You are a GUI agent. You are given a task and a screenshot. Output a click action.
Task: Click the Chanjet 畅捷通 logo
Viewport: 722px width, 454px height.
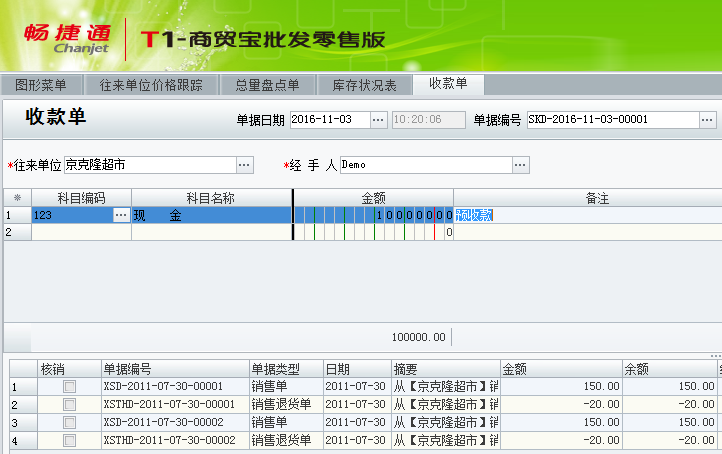[x=67, y=39]
